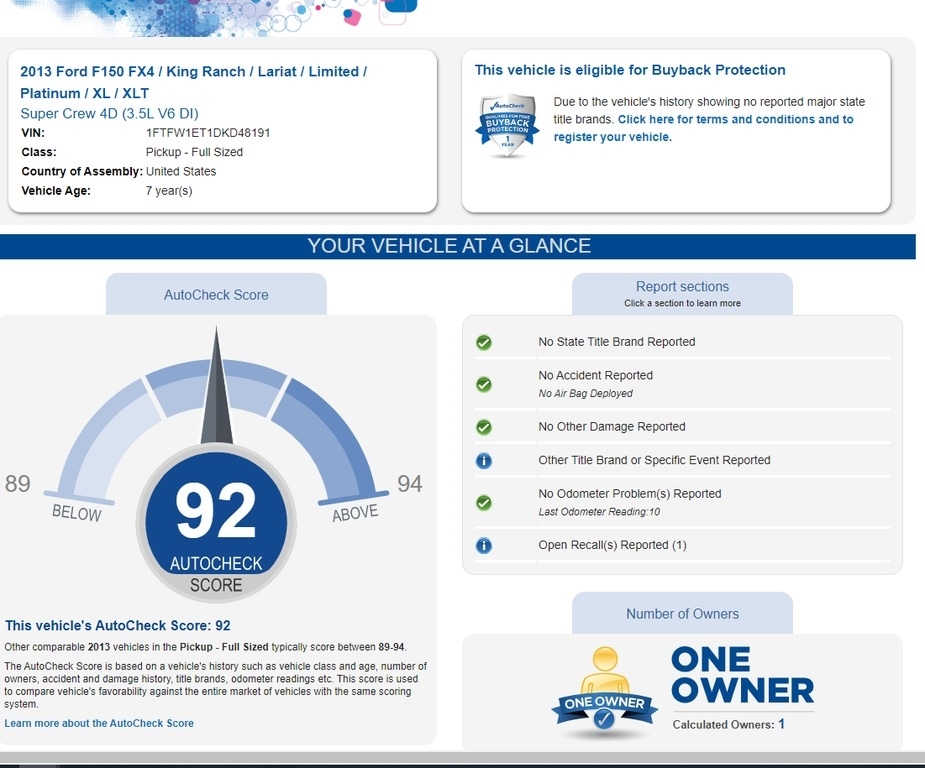925x768 pixels.
Task: Open Open Recall(s) Reported (1) section
Action: coord(612,545)
